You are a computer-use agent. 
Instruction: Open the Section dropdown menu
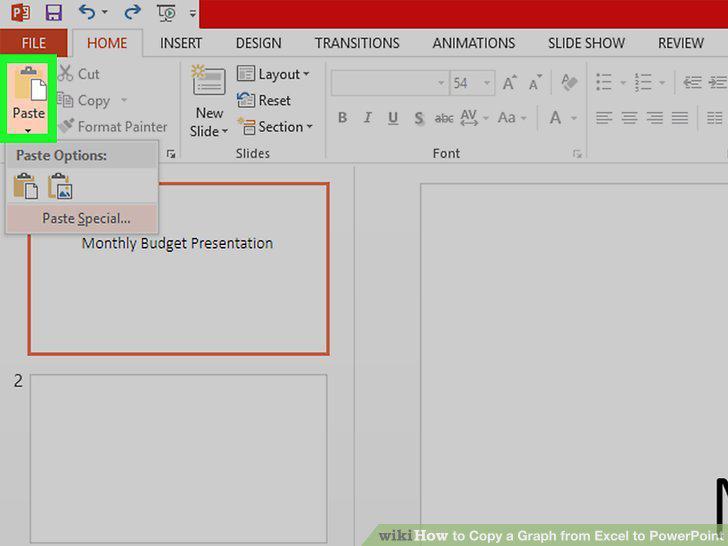click(275, 126)
